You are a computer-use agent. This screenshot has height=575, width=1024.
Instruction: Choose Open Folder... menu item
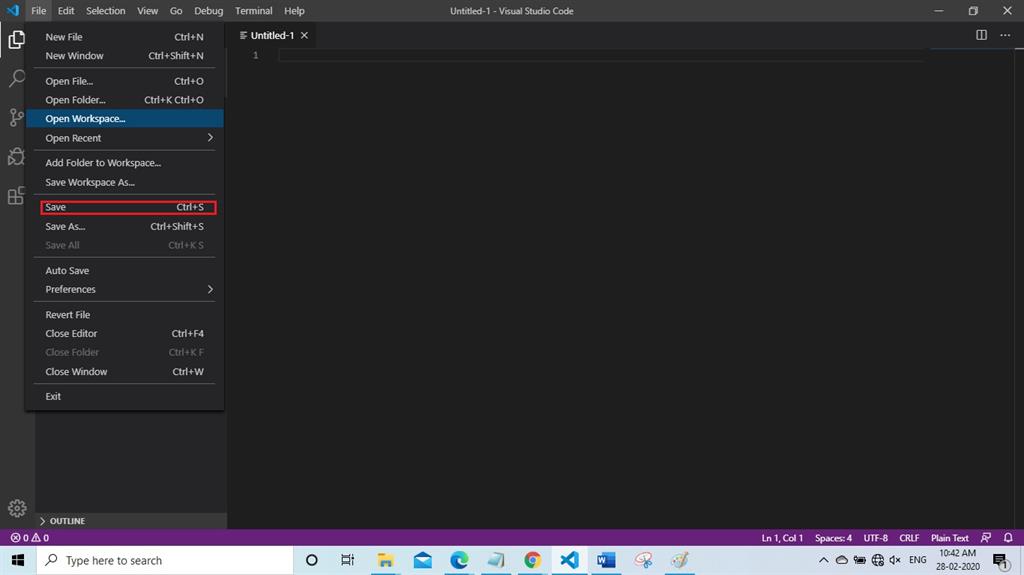[125, 100]
